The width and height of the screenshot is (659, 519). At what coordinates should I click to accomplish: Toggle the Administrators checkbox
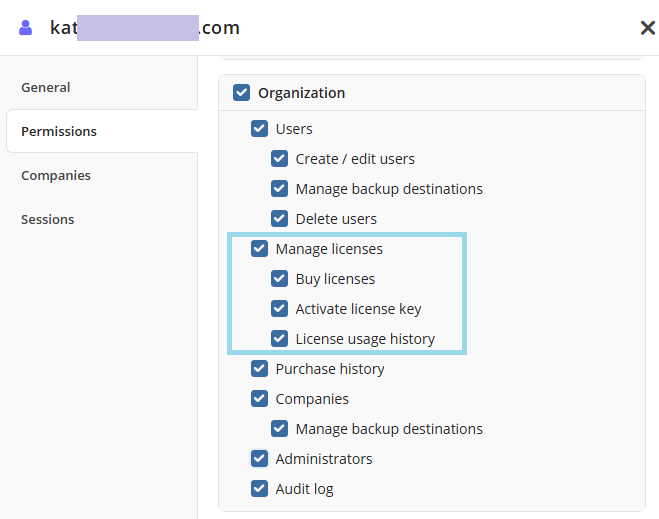[x=259, y=459]
